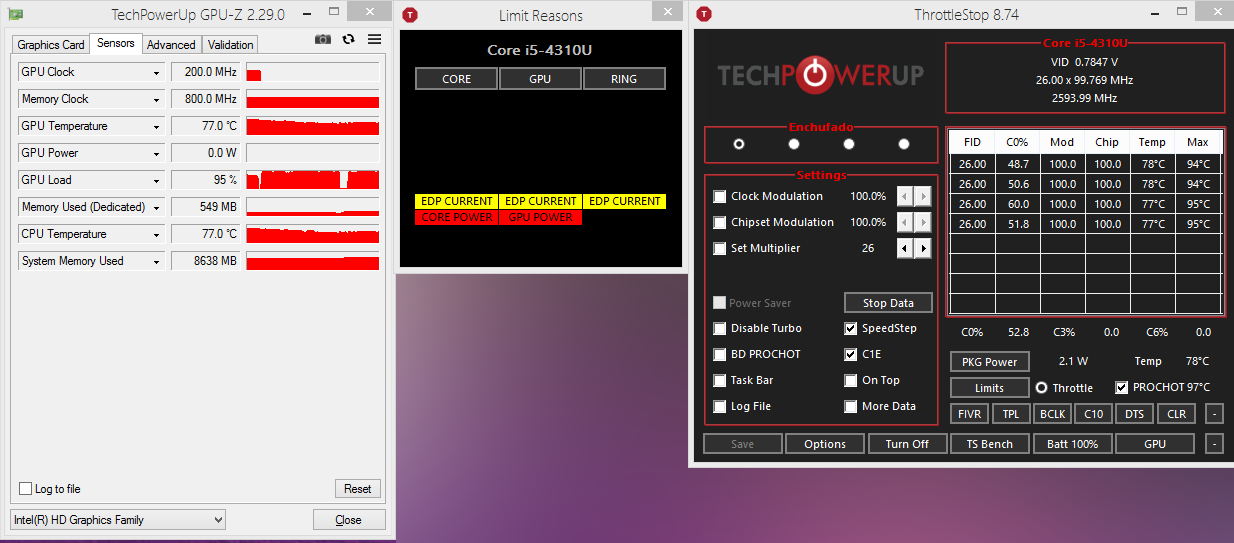Take a GPU-Z screenshot with camera icon
This screenshot has width=1234, height=543.
[x=323, y=39]
